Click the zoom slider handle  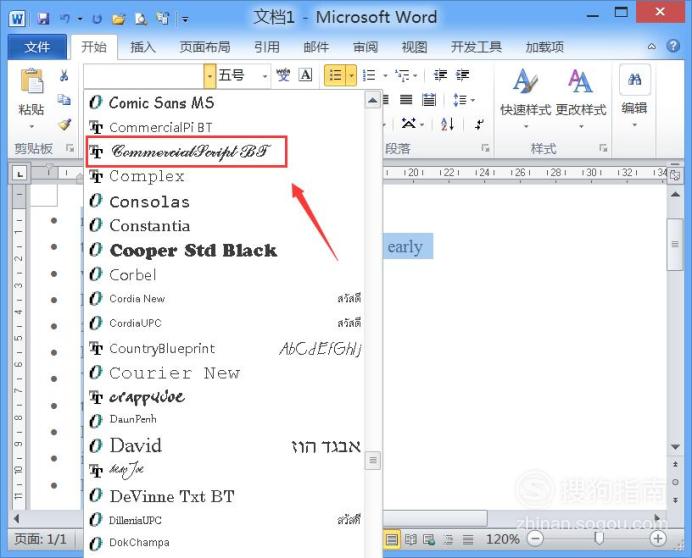pos(599,538)
